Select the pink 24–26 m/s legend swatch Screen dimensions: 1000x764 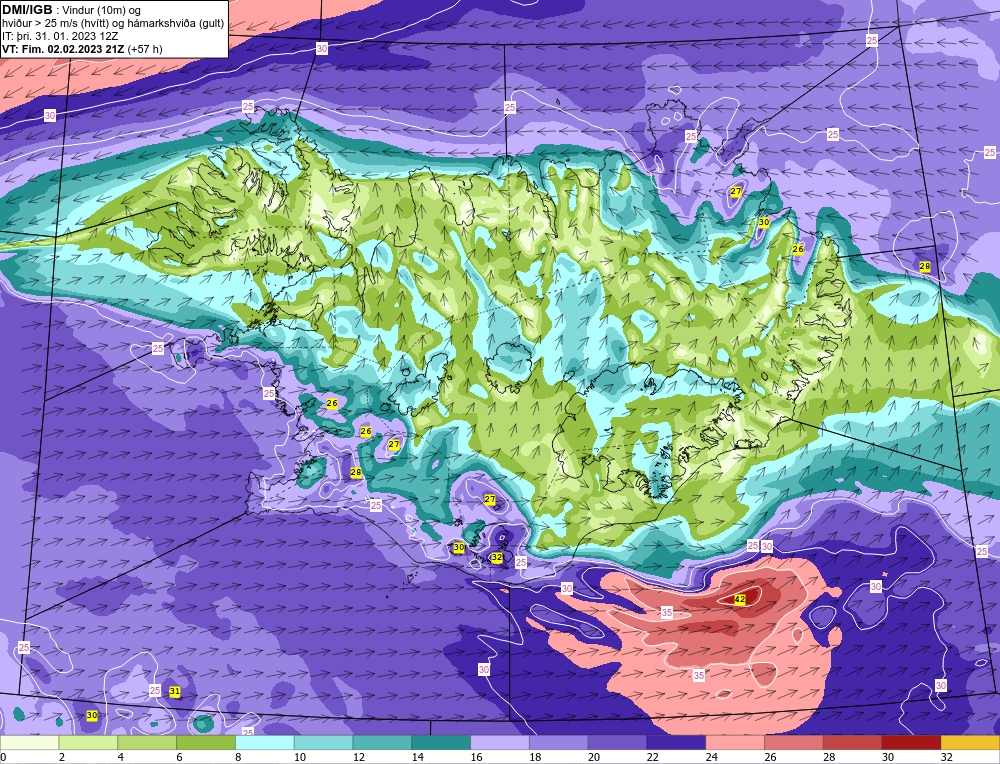coord(735,742)
